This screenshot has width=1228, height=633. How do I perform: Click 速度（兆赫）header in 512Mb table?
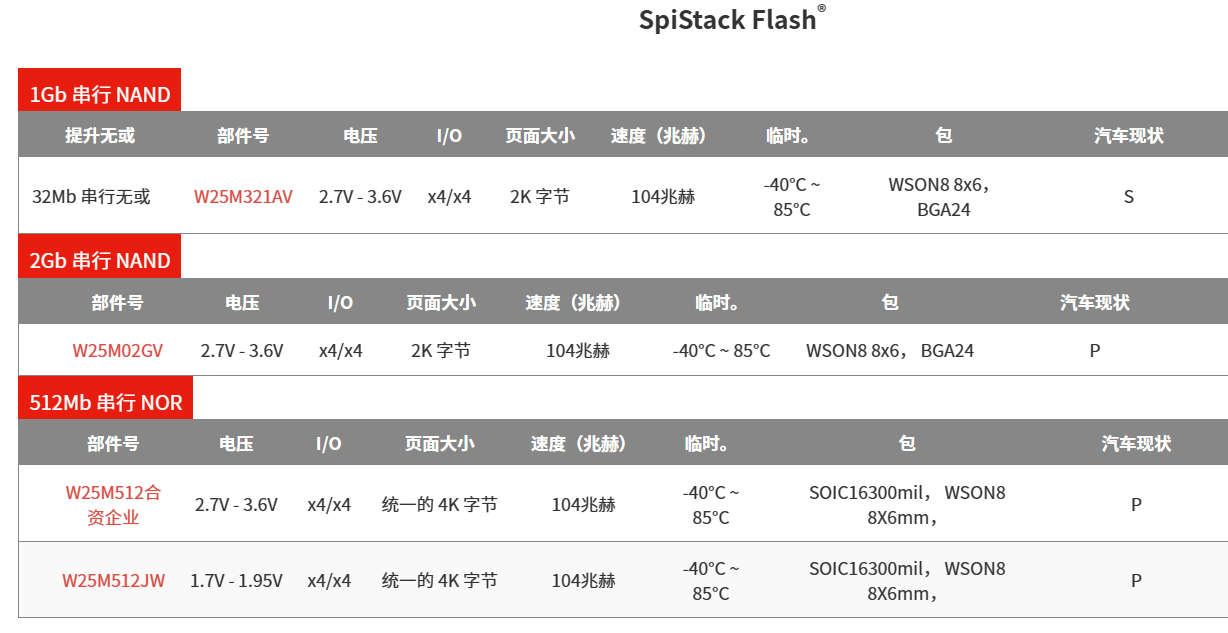[x=578, y=444]
